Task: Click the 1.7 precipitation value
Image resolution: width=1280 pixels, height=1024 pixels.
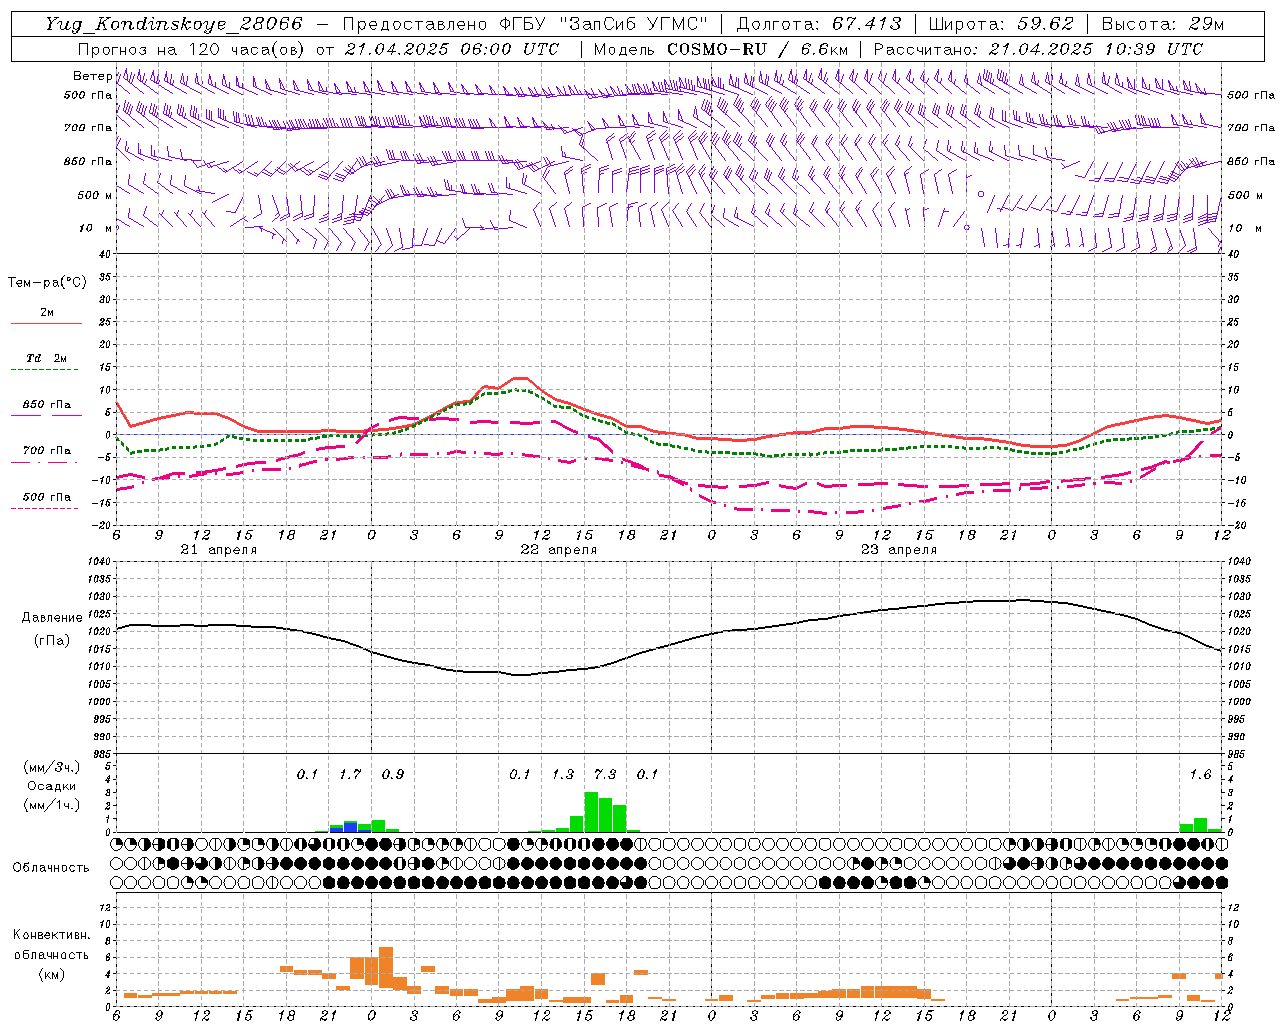Action: (350, 774)
